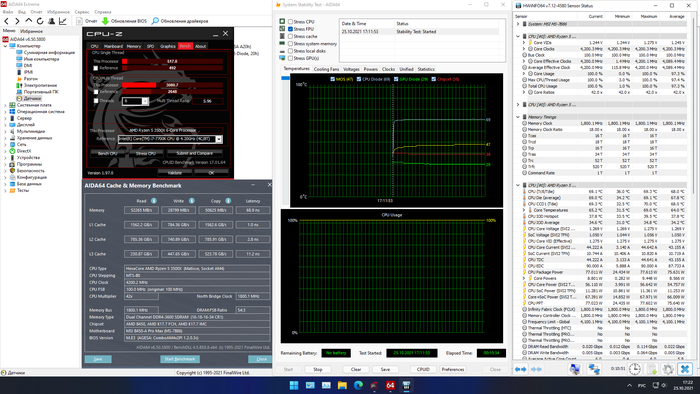Click Обновления драйверов magnifier icon
The height and width of the screenshot is (394, 700).
[155, 21]
